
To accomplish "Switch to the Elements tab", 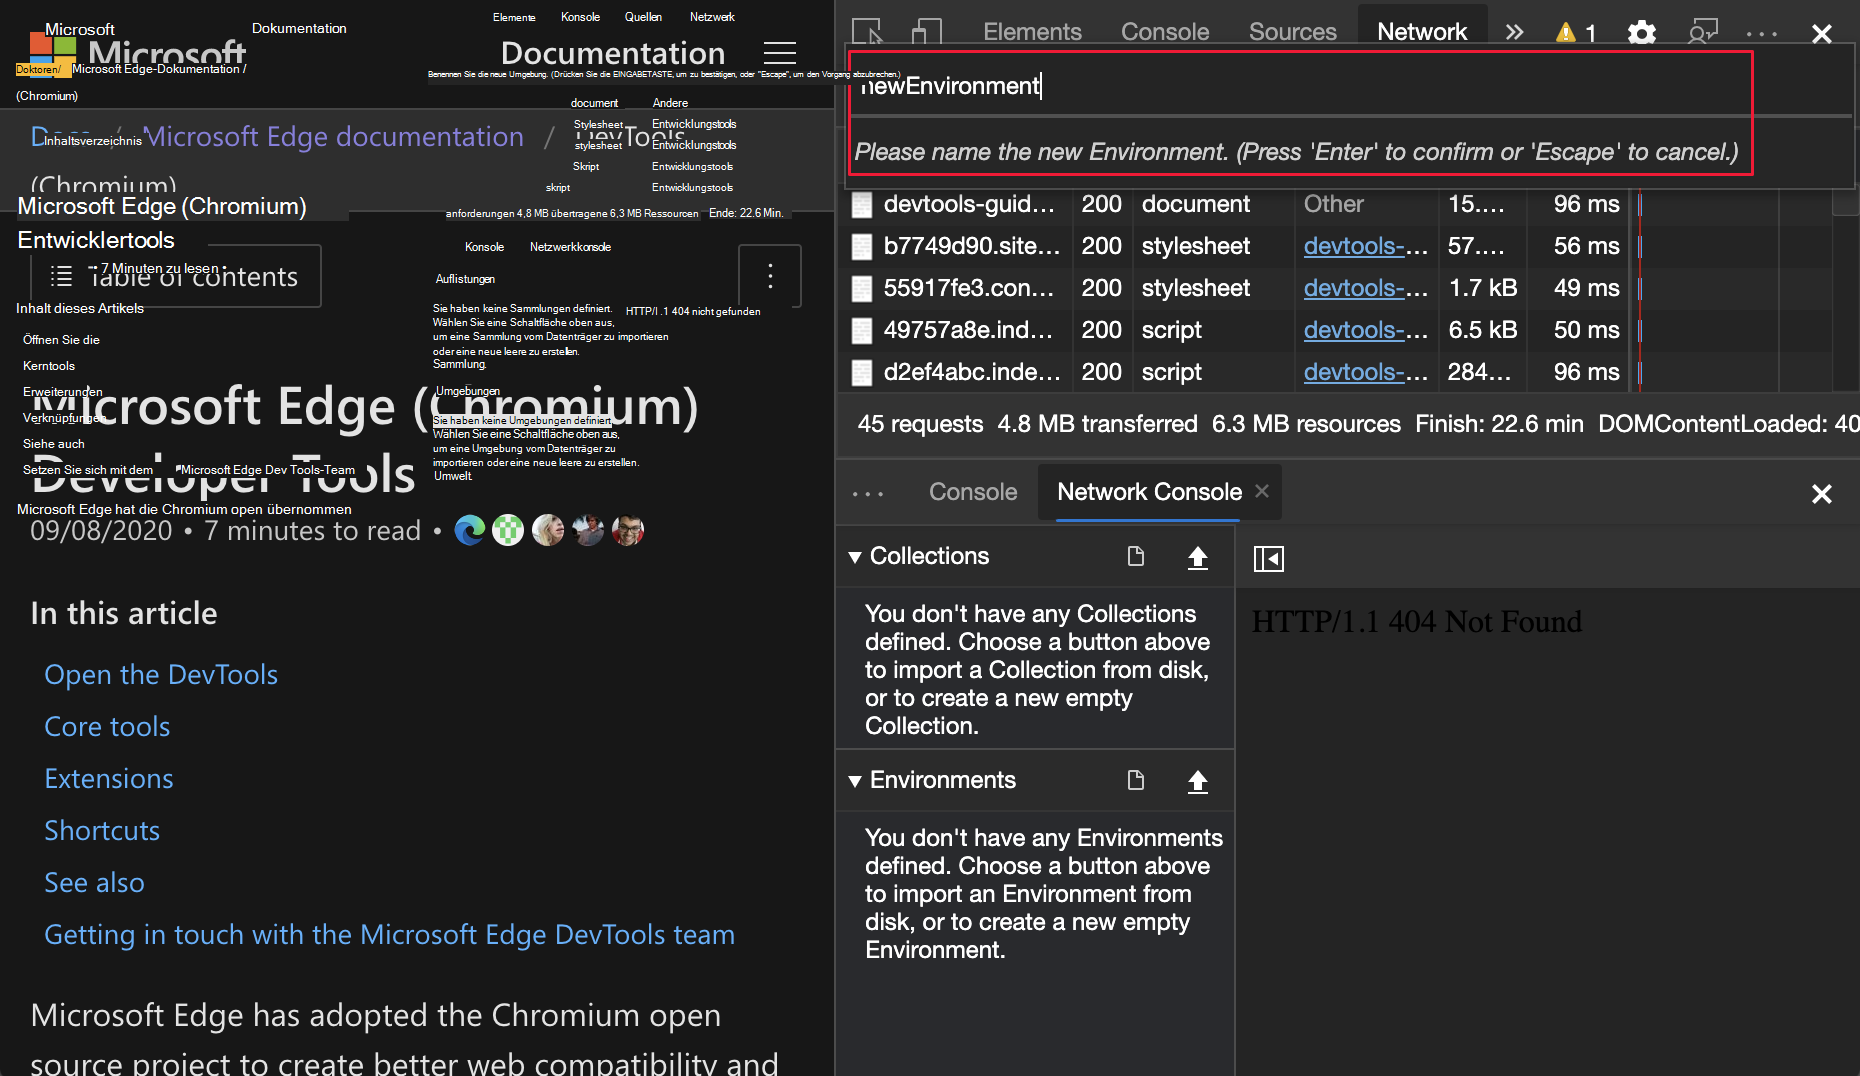I will [1032, 32].
